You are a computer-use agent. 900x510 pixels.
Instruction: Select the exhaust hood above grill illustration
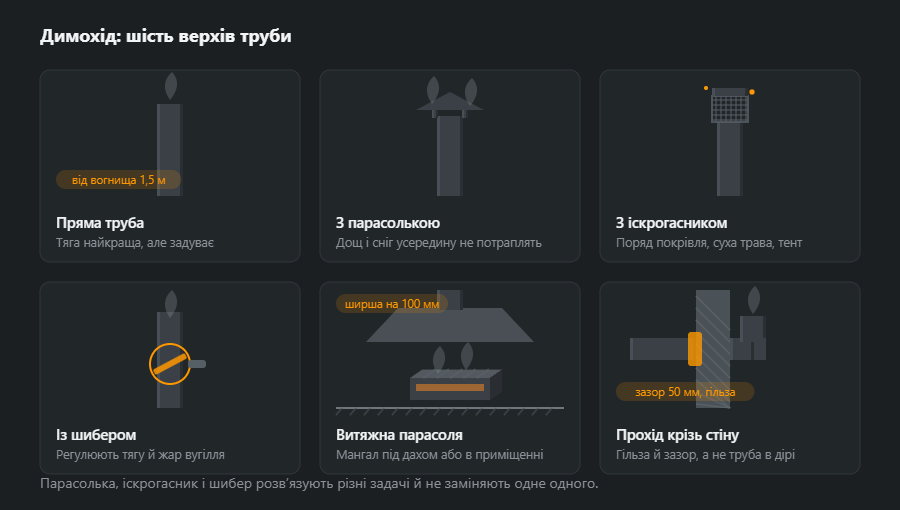point(450,325)
